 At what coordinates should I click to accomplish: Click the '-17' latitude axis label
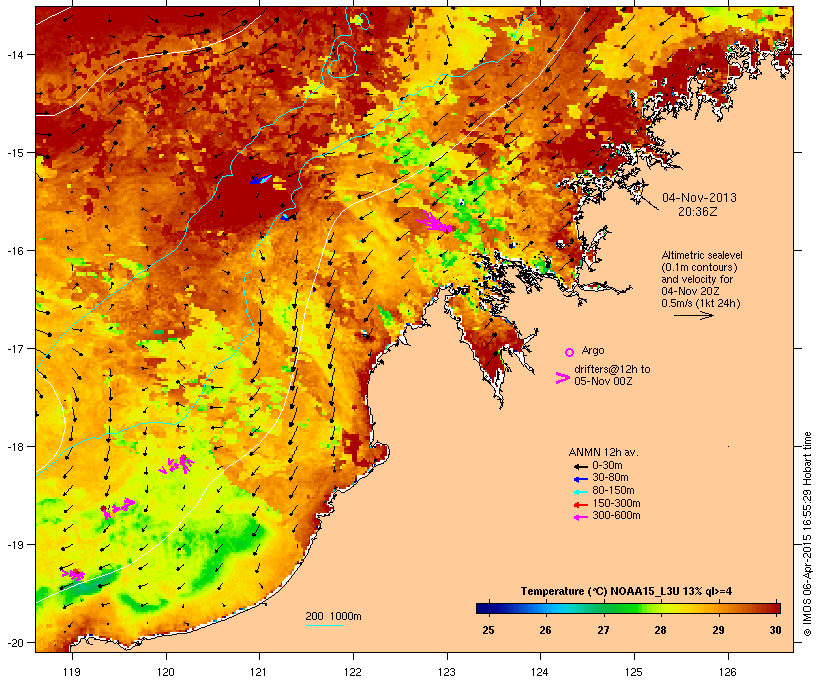(14, 349)
